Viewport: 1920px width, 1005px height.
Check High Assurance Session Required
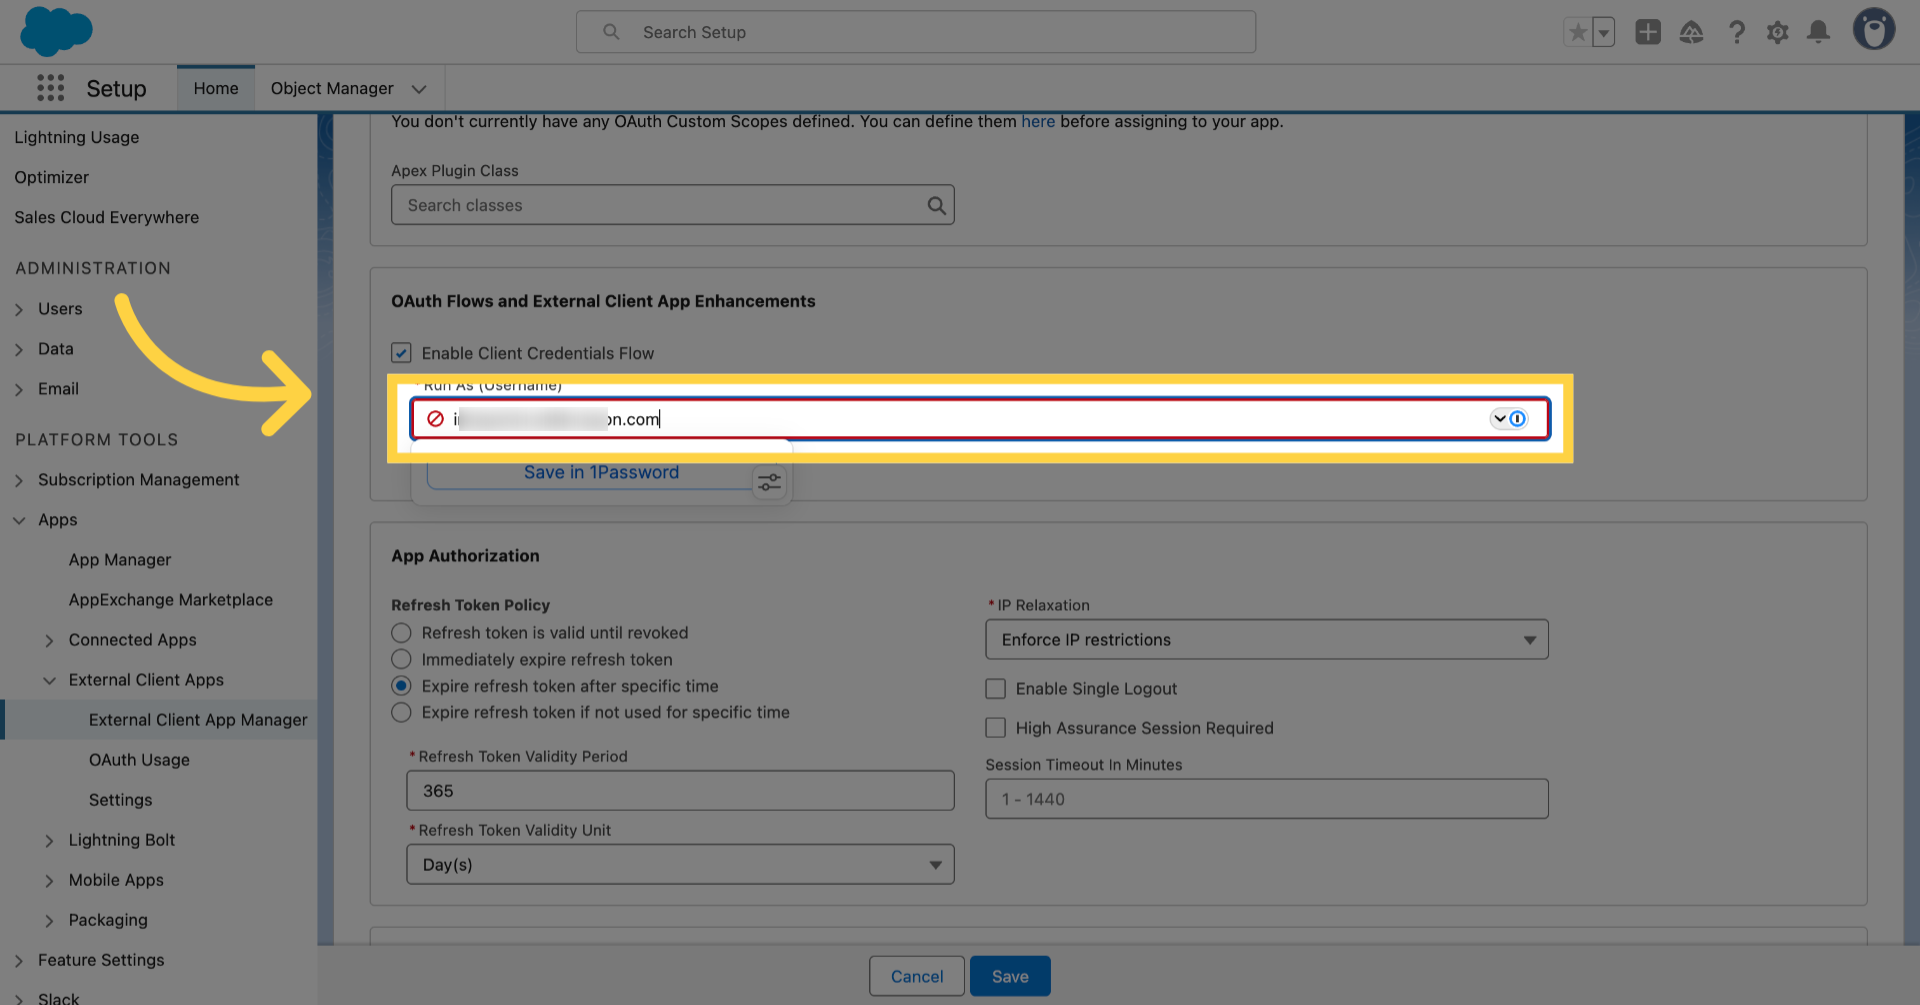click(x=995, y=728)
